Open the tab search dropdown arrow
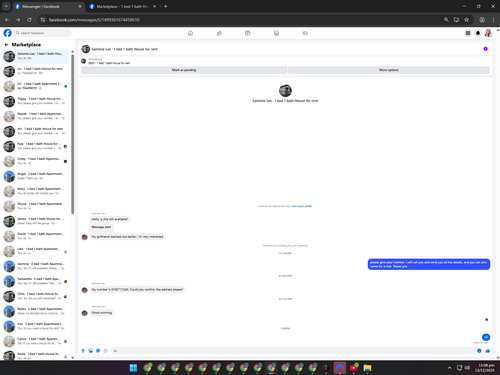 6,6
